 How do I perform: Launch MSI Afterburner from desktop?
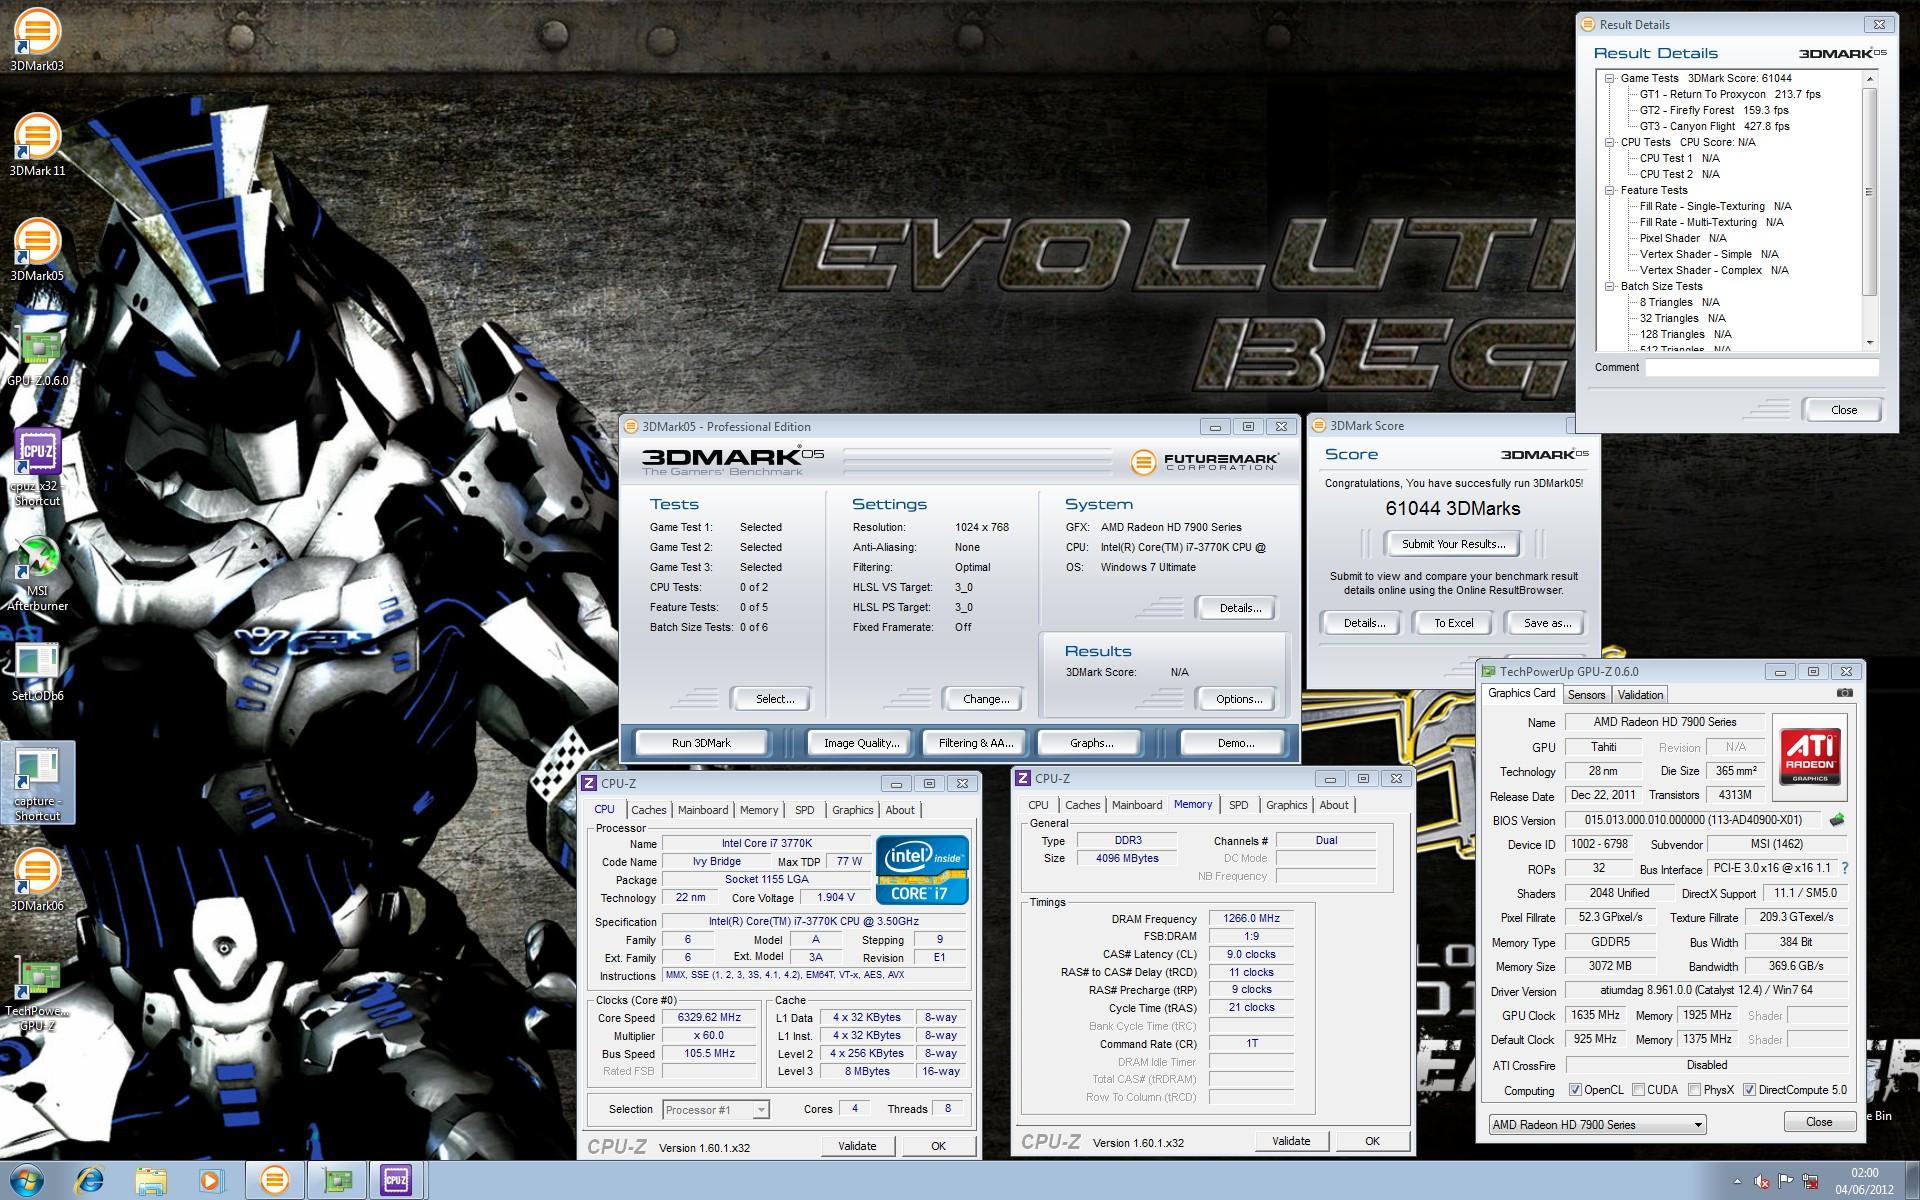[x=37, y=573]
